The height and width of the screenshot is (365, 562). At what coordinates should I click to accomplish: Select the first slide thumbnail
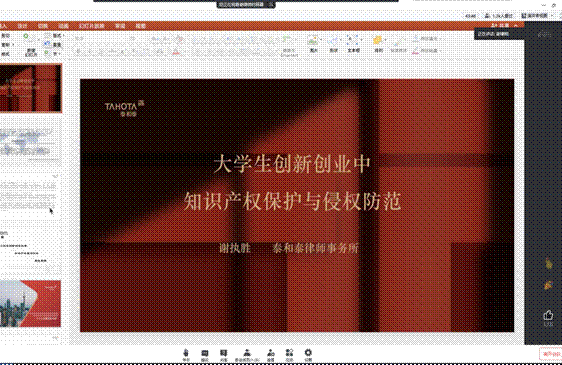pyautogui.click(x=30, y=88)
